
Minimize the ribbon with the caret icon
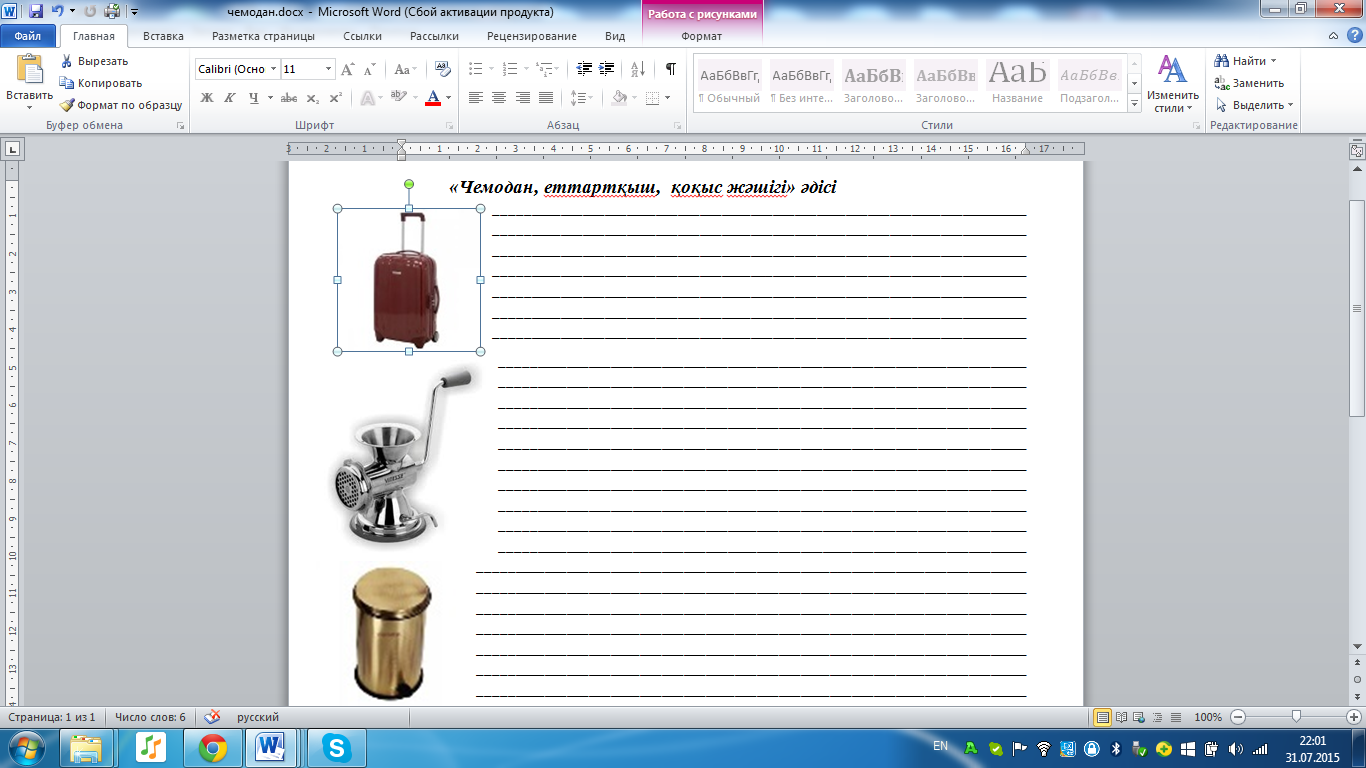coord(1335,36)
